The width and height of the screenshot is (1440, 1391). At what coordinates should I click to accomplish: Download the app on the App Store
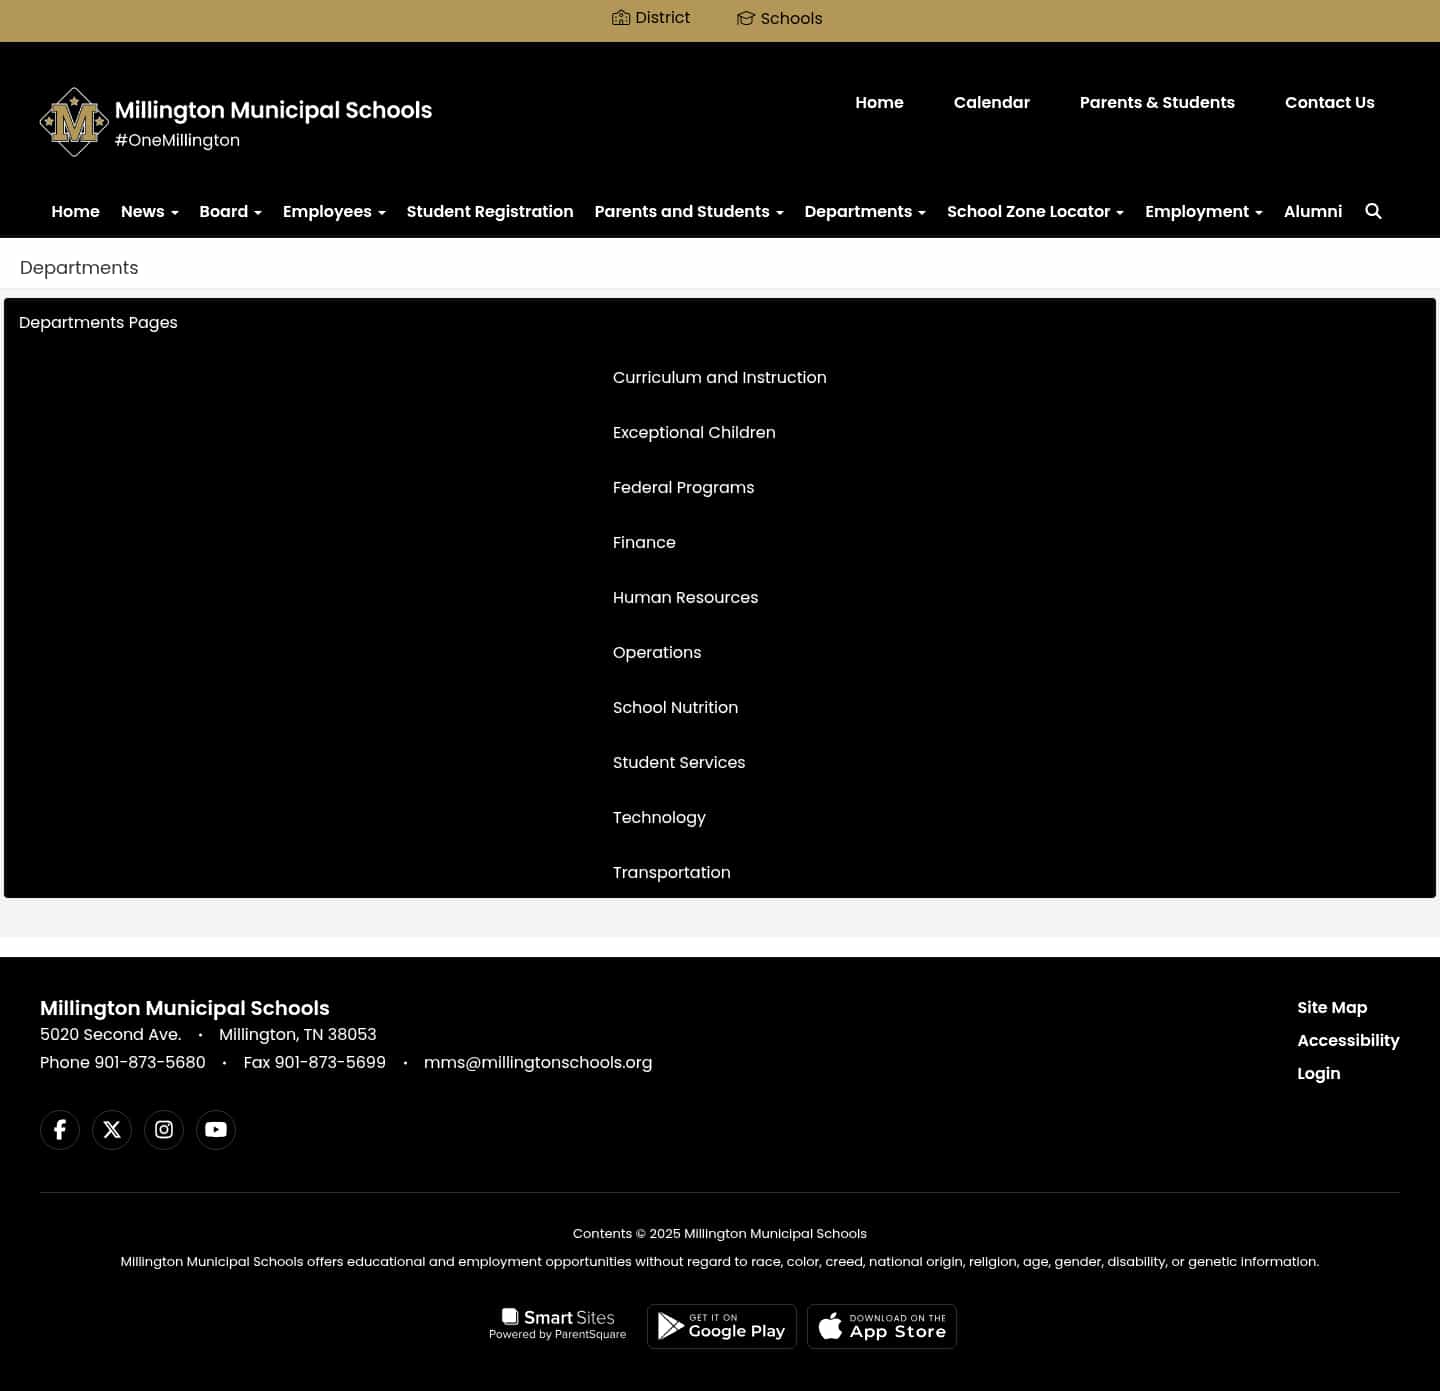click(882, 1327)
